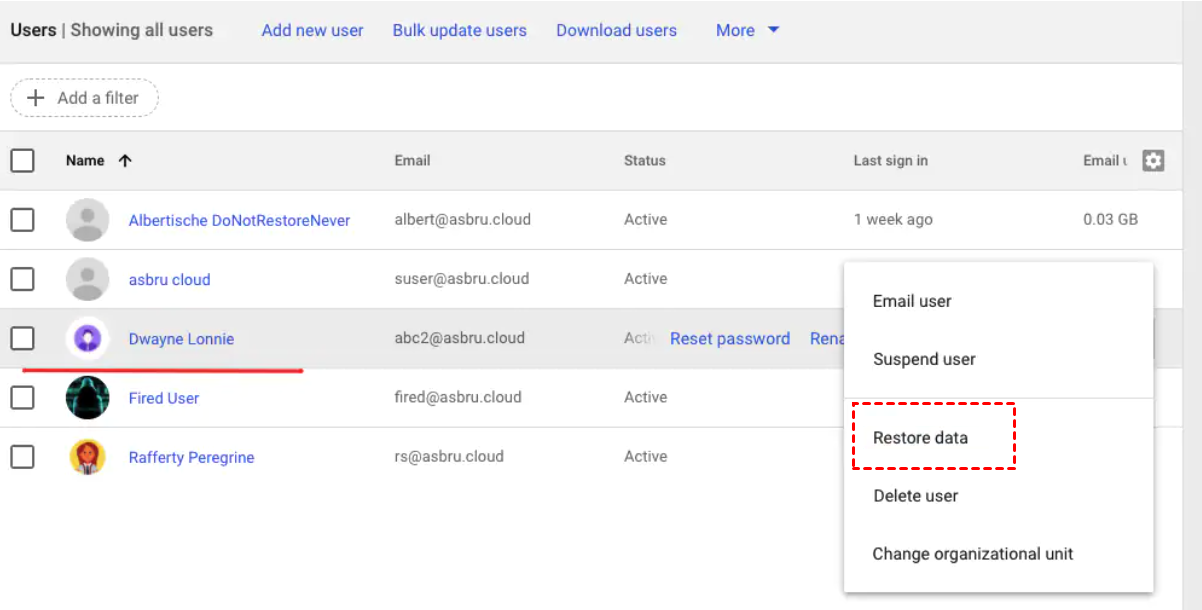The width and height of the screenshot is (1202, 610).
Task: Click asbru cloud's gray avatar icon
Action: point(88,279)
